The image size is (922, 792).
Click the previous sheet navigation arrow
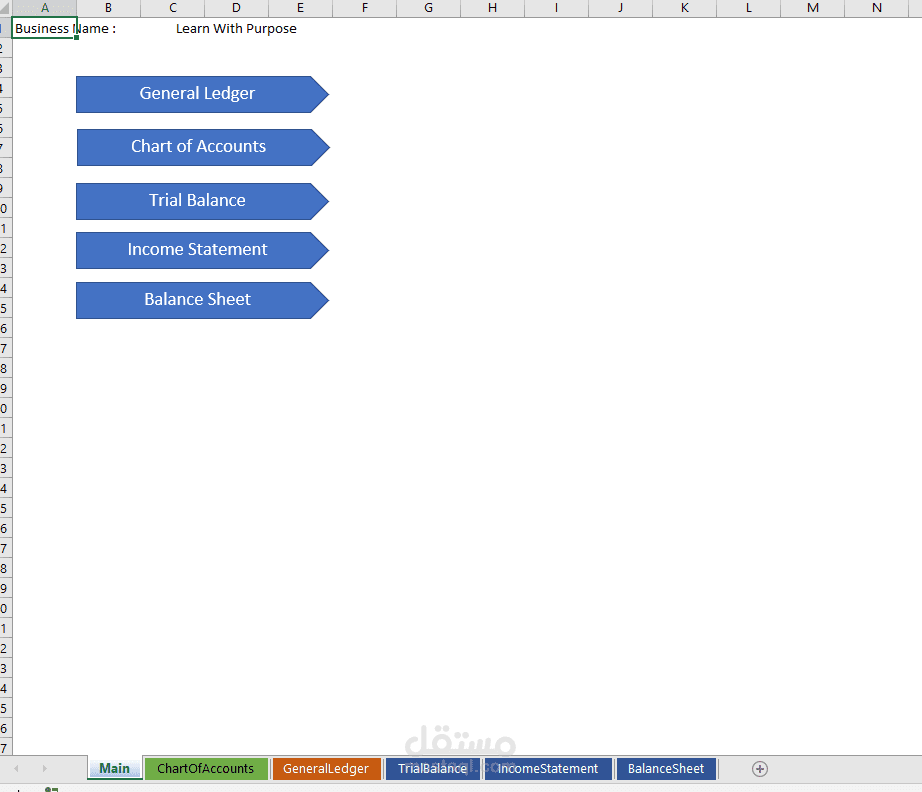[18, 768]
